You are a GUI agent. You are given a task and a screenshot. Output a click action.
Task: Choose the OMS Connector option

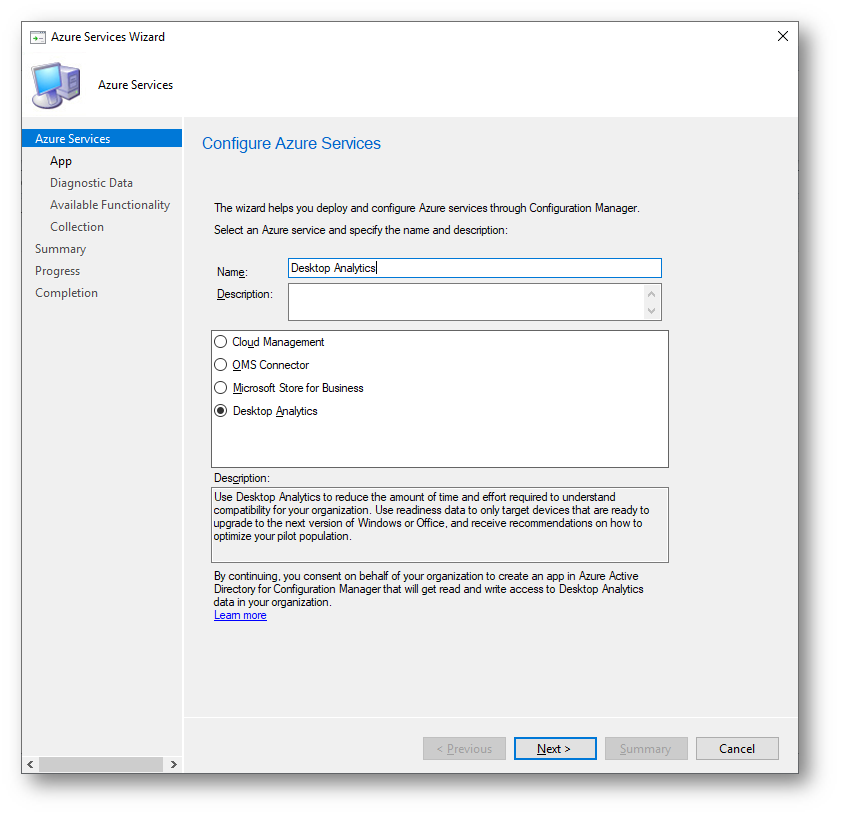click(x=220, y=365)
